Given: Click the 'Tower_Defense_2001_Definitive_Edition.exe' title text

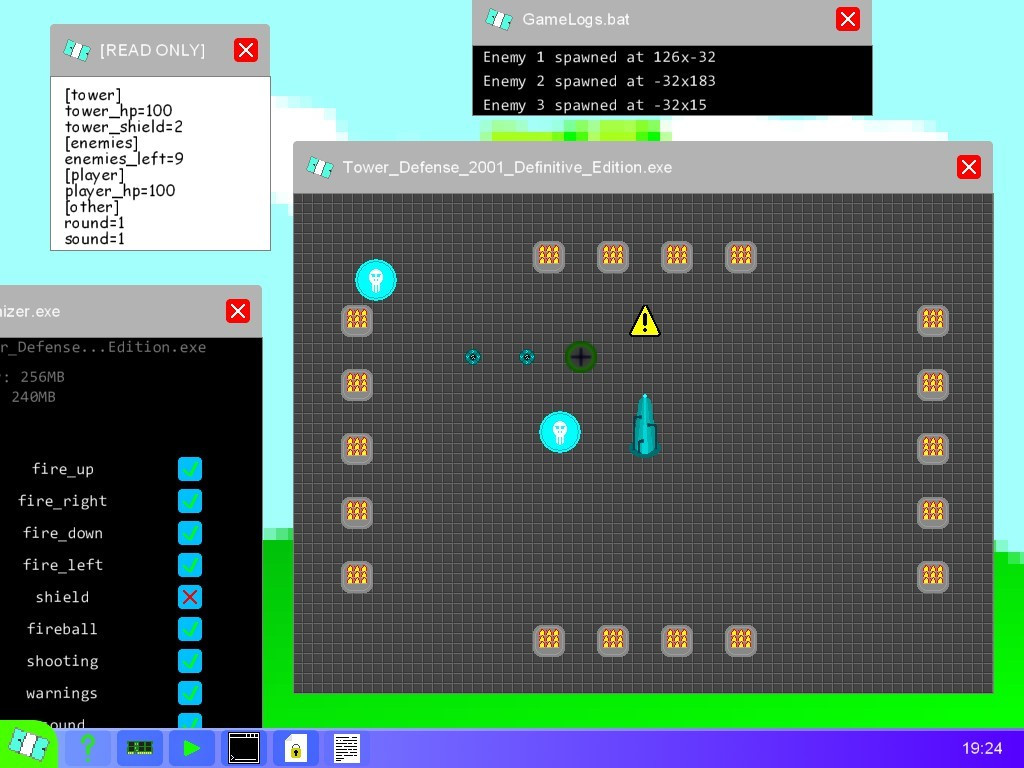Looking at the screenshot, I should tap(507, 168).
